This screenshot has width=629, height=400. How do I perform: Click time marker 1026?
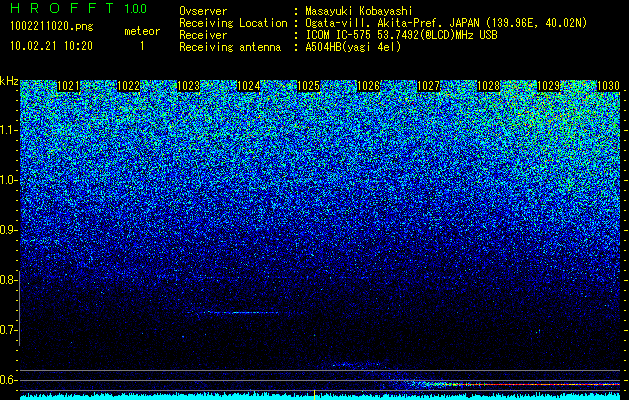(368, 86)
